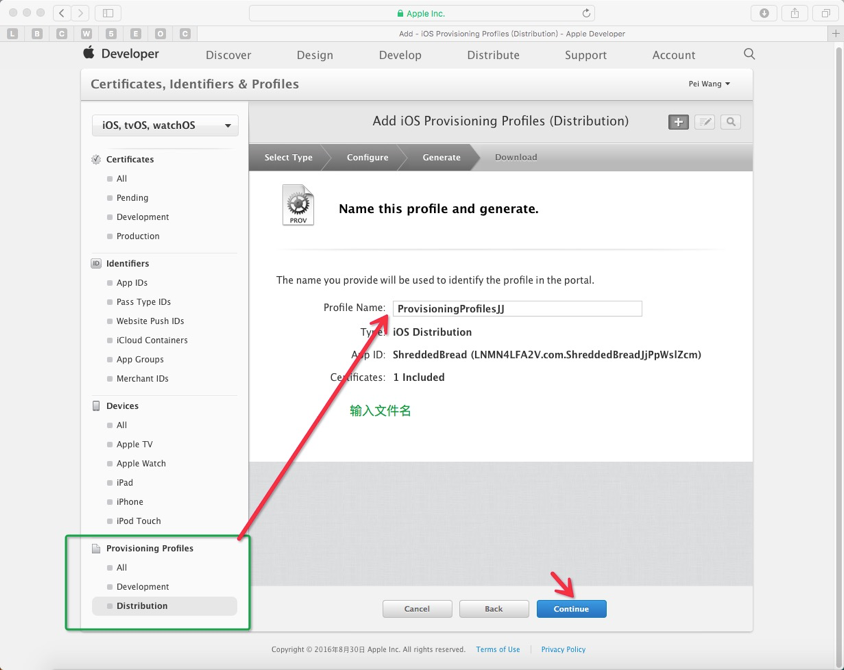Open the site search magnifier icon
Viewport: 844px width, 670px height.
(749, 54)
